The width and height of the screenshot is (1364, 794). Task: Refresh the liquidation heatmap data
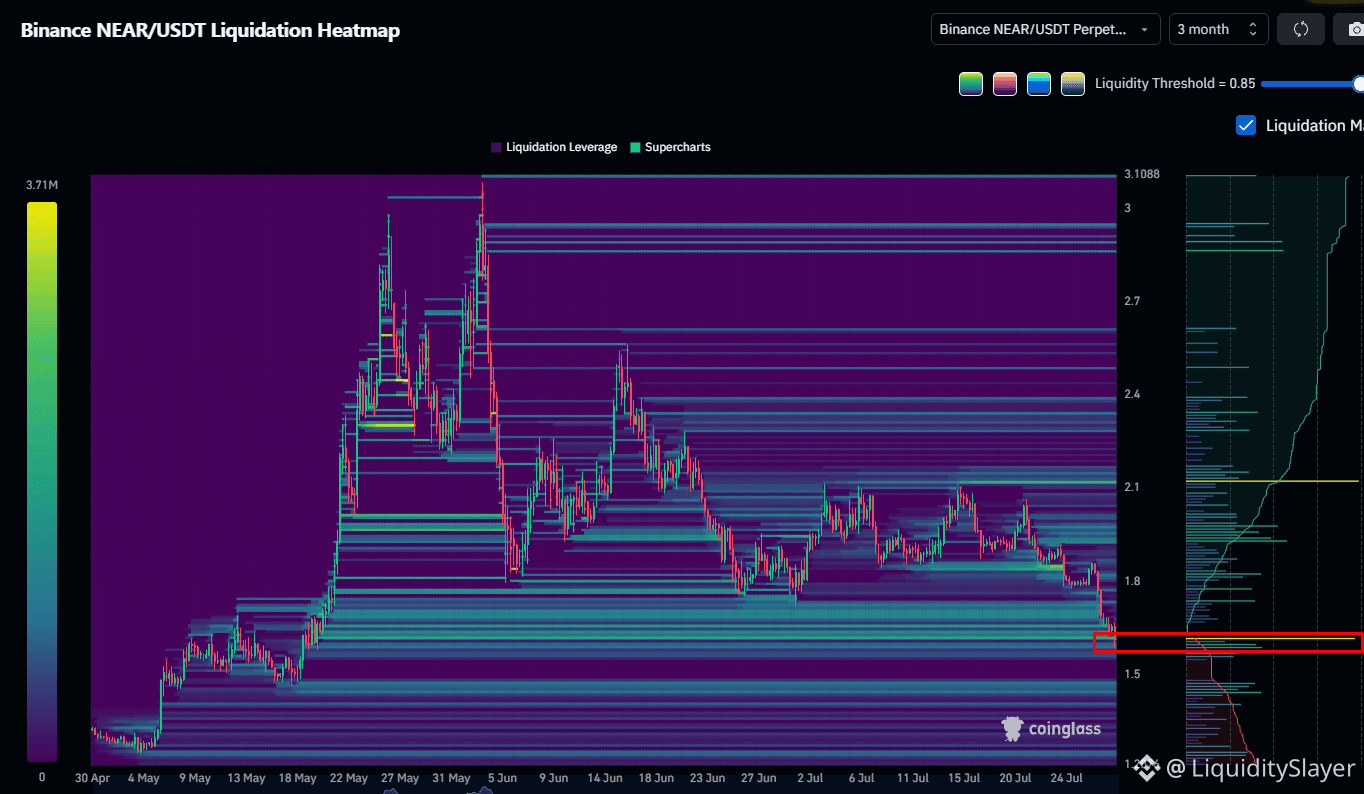coord(1301,29)
